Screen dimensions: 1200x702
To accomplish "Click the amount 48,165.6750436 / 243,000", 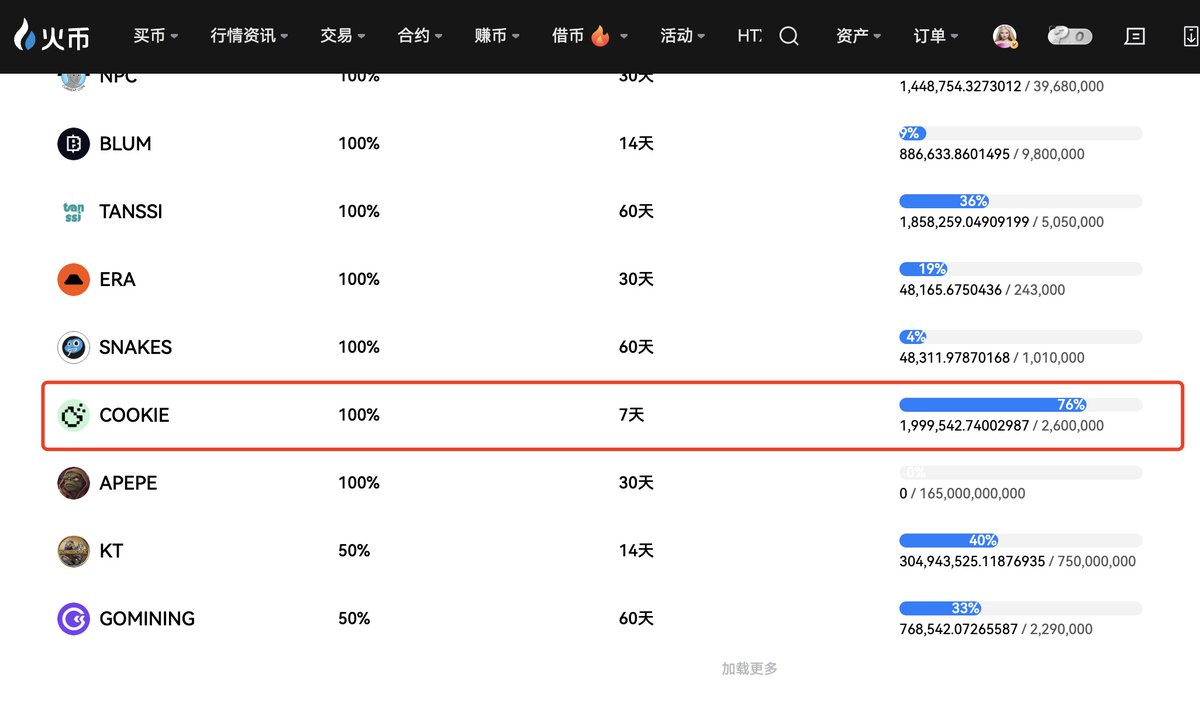I will [x=983, y=290].
